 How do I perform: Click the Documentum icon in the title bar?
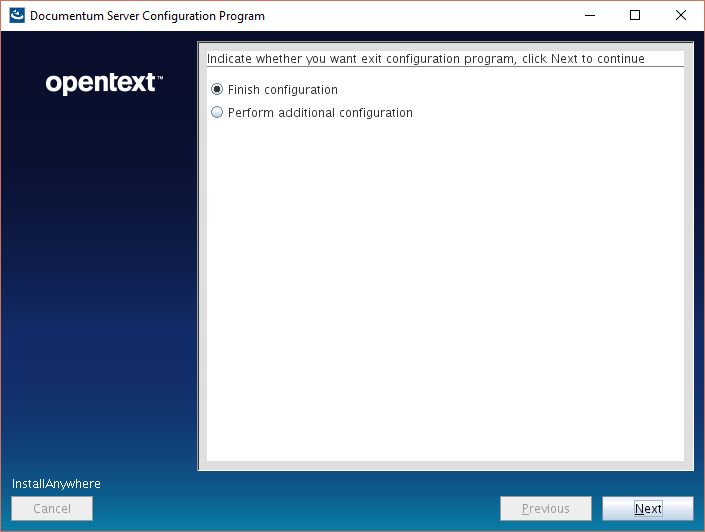17,16
